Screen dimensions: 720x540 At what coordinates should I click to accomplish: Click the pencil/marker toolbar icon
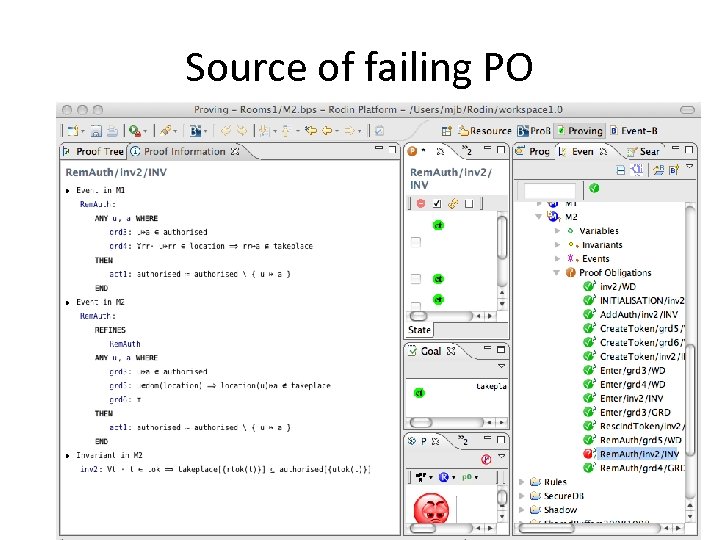point(166,130)
